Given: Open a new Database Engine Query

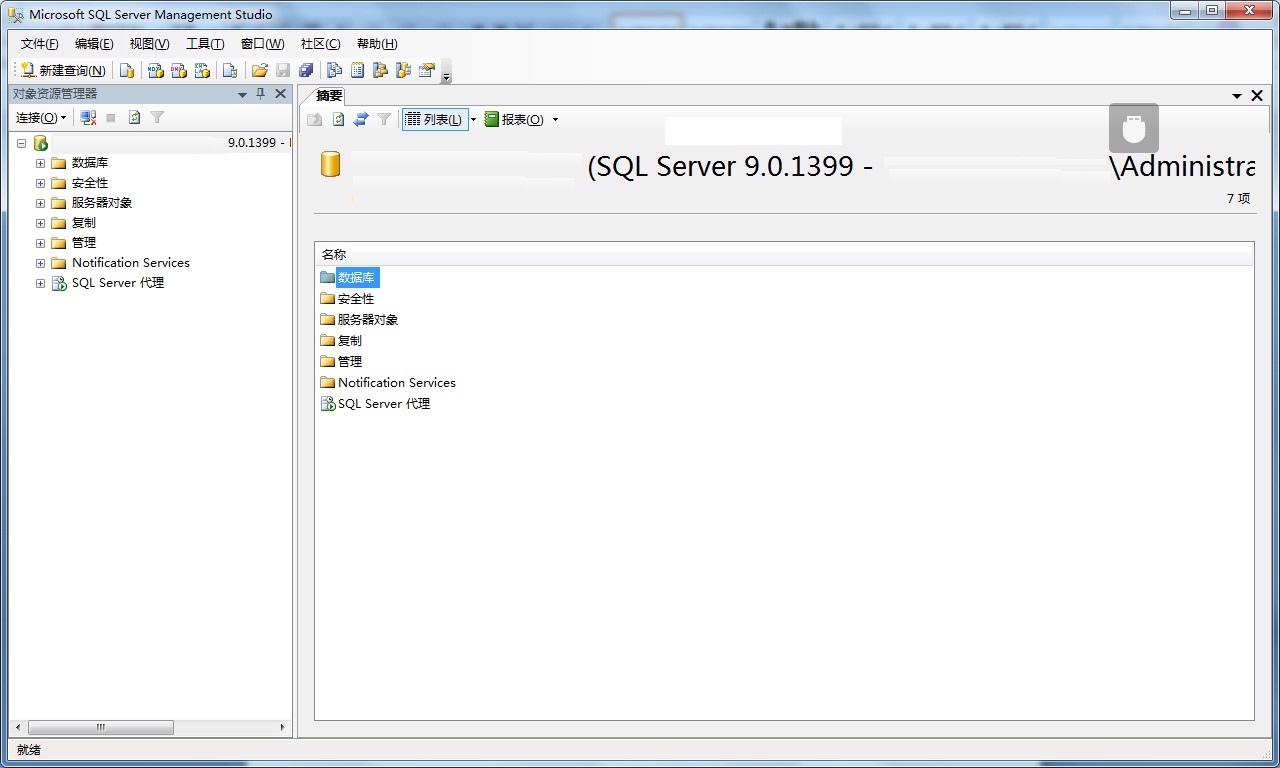Looking at the screenshot, I should coord(127,70).
